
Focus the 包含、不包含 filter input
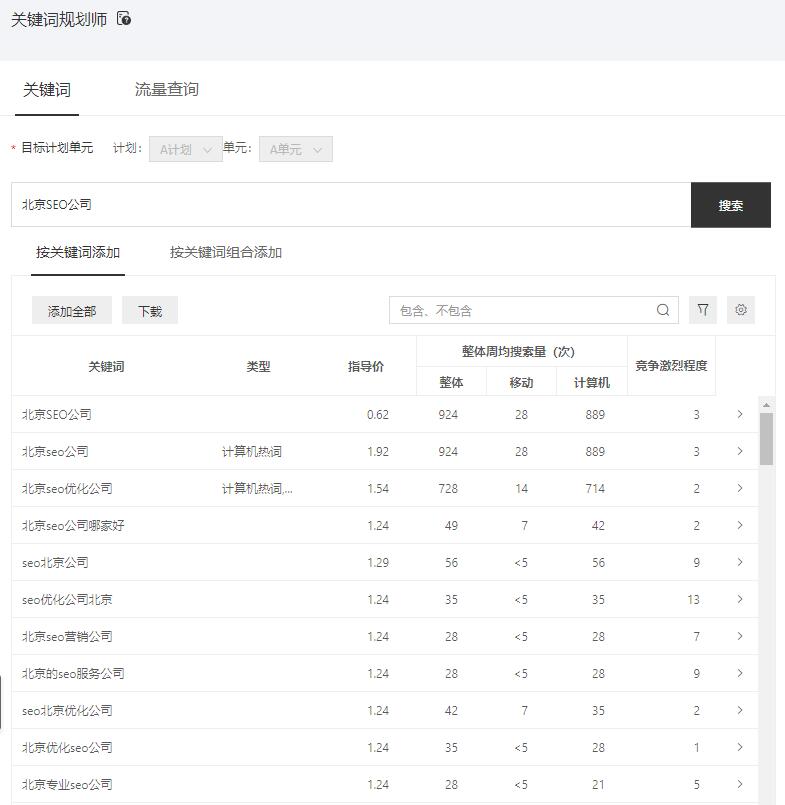520,310
